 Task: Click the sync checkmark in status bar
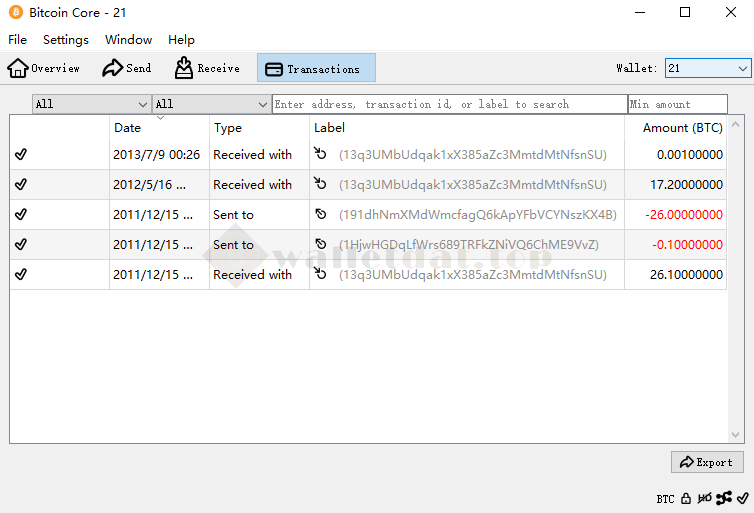point(742,498)
